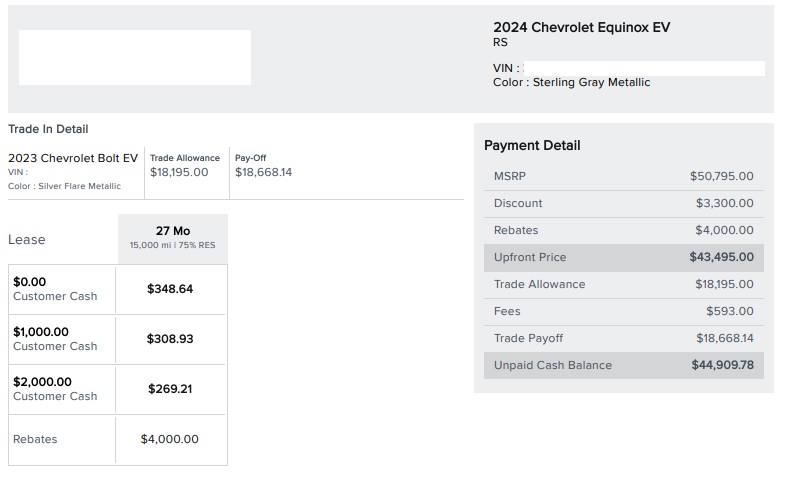This screenshot has width=788, height=483.
Task: Click the Unpaid Cash Balance label
Action: click(553, 365)
